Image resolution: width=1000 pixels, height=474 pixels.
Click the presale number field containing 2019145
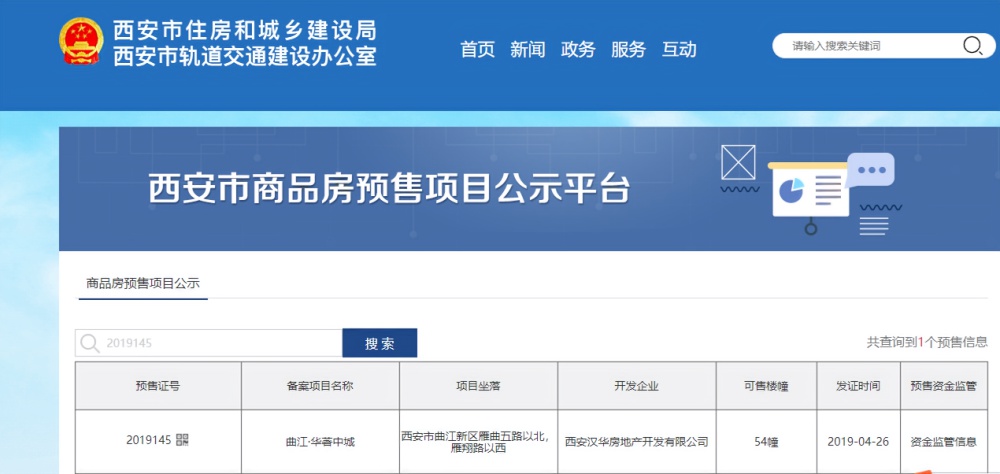tap(220, 344)
